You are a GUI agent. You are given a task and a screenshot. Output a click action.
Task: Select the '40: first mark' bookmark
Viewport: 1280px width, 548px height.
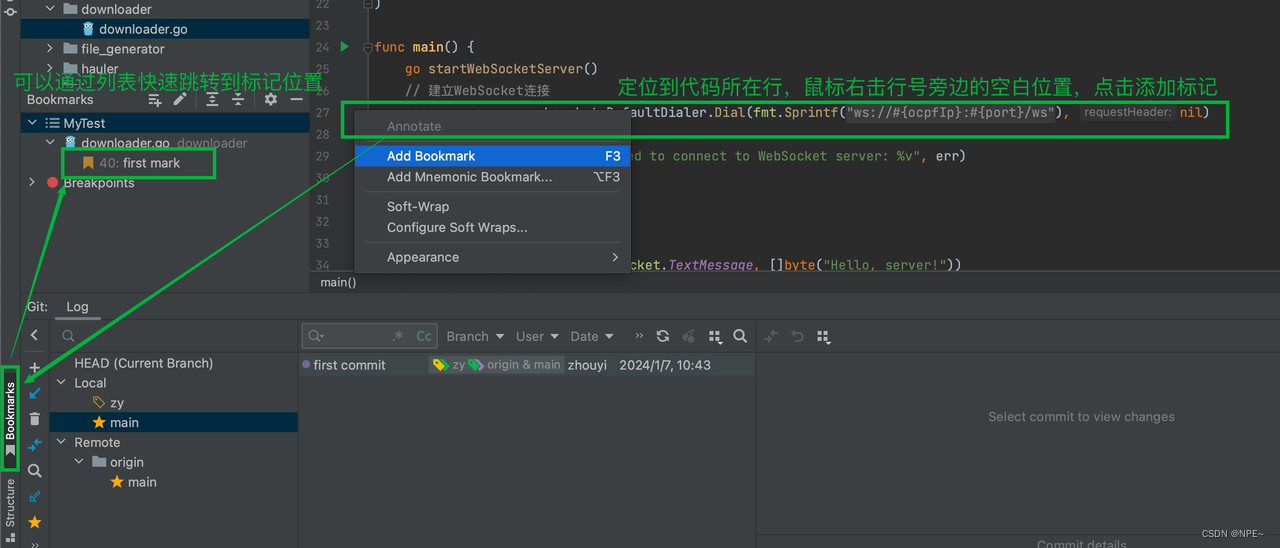[139, 163]
